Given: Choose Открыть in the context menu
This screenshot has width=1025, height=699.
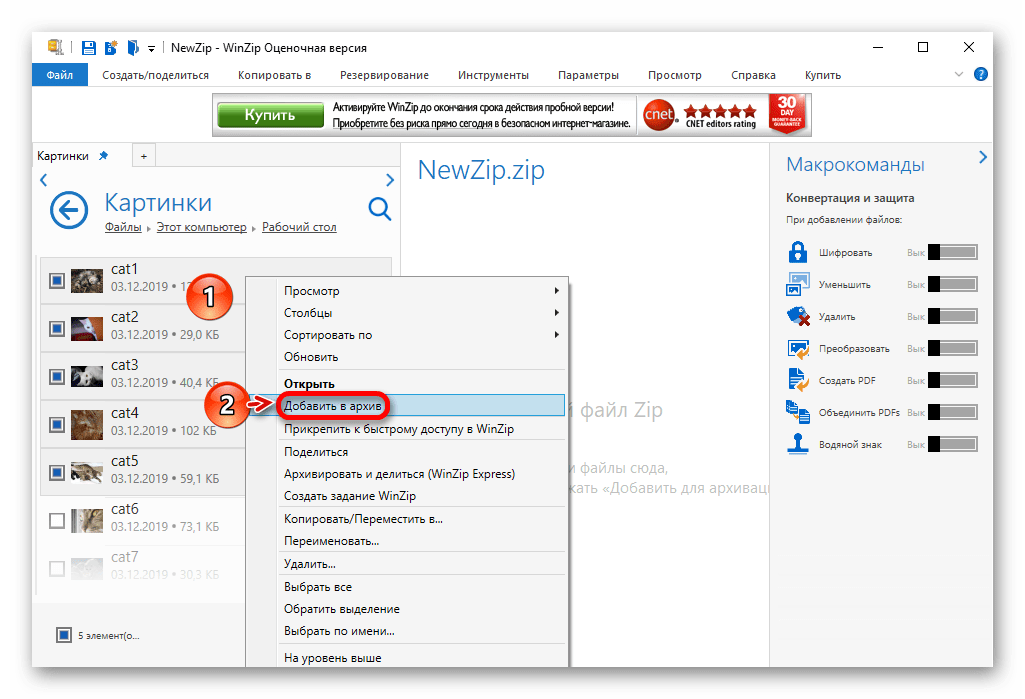Looking at the screenshot, I should 421,384.
